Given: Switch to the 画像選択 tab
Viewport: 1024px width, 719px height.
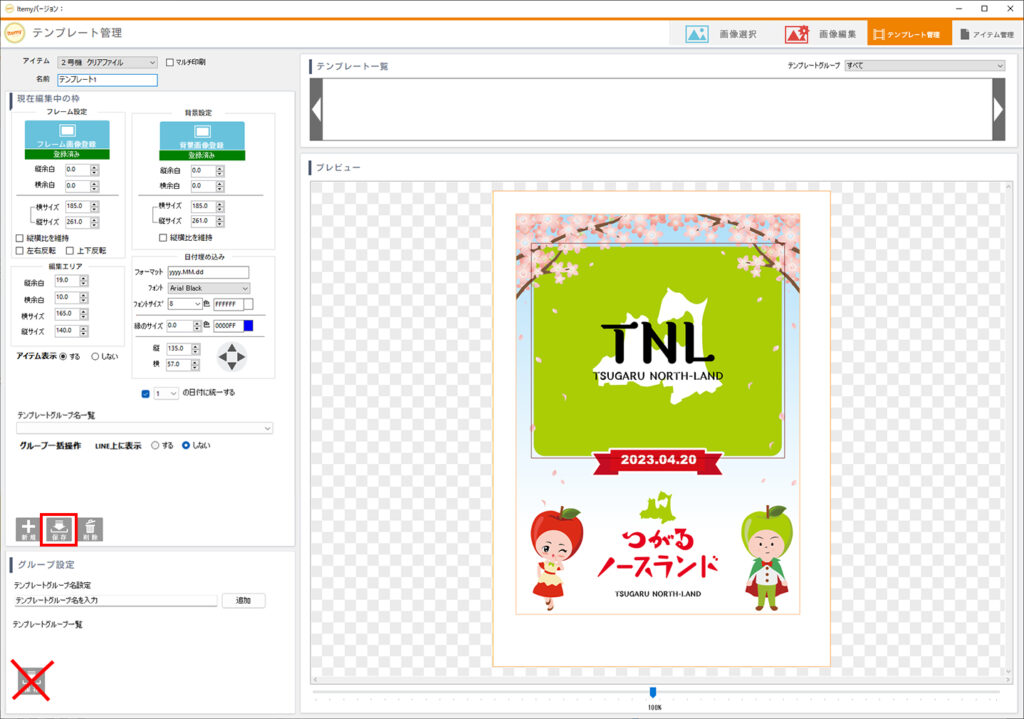Looking at the screenshot, I should (721, 34).
